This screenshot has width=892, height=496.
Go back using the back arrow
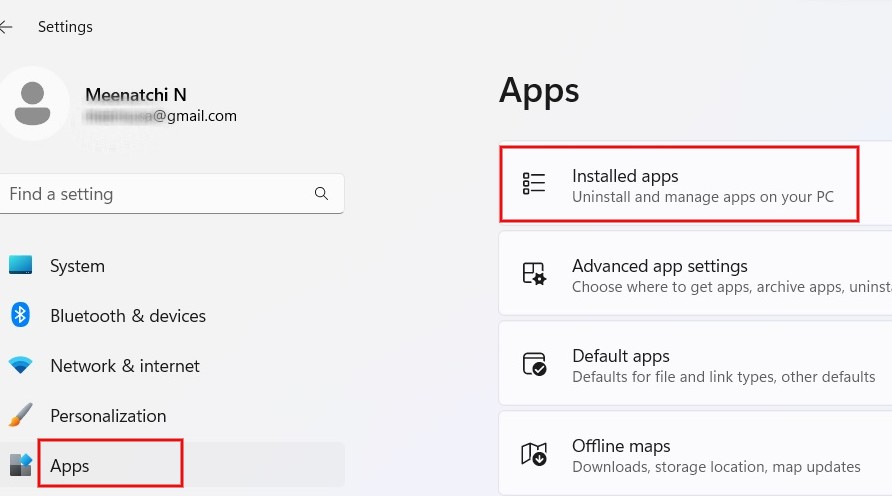click(6, 27)
